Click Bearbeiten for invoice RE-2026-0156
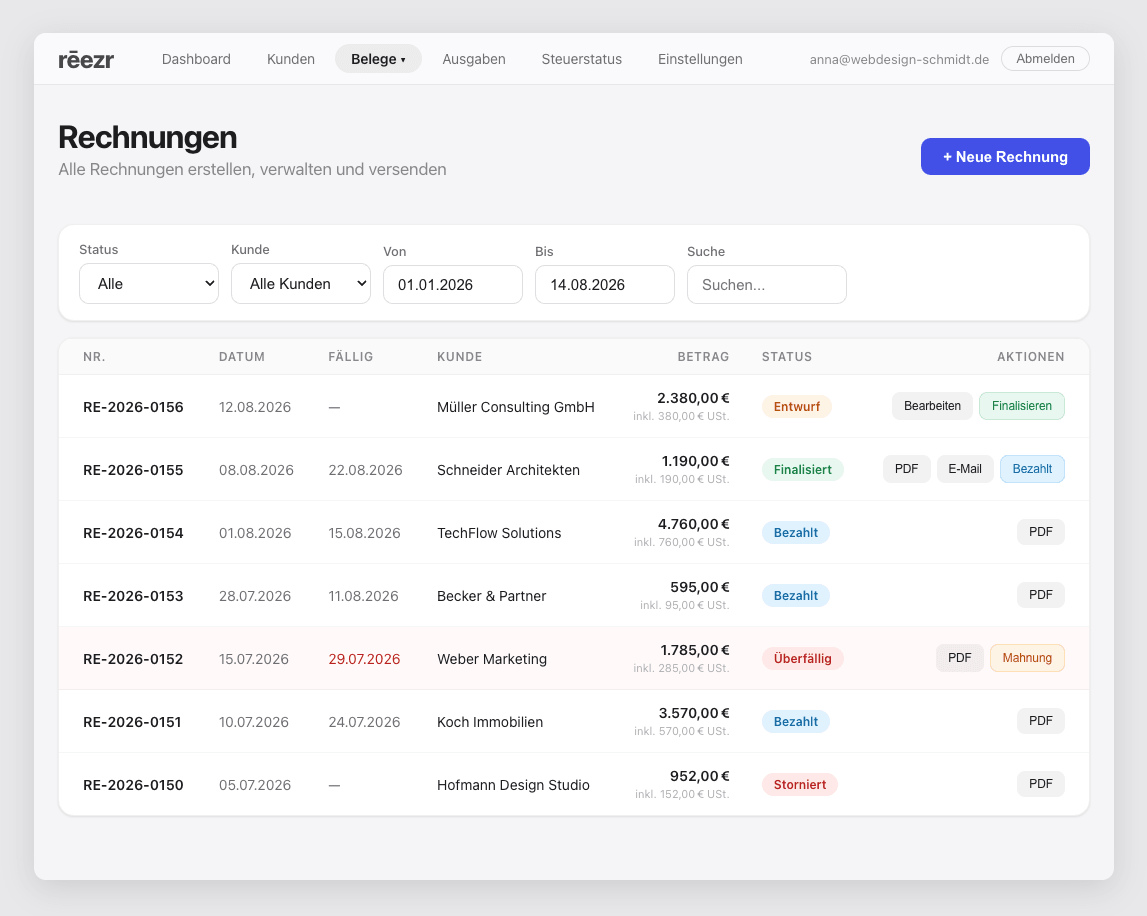This screenshot has width=1147, height=916. click(x=932, y=406)
